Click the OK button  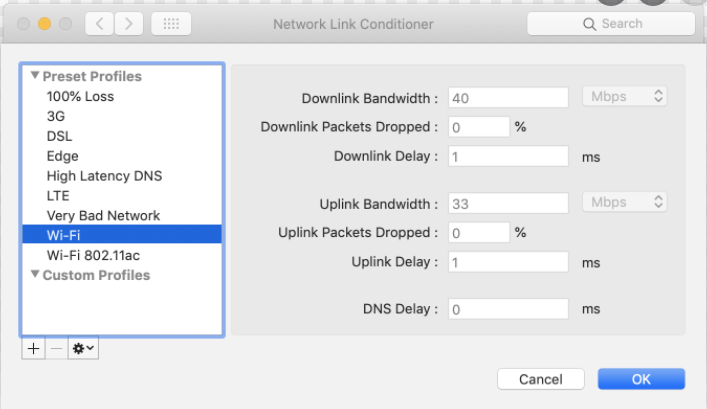tap(641, 379)
